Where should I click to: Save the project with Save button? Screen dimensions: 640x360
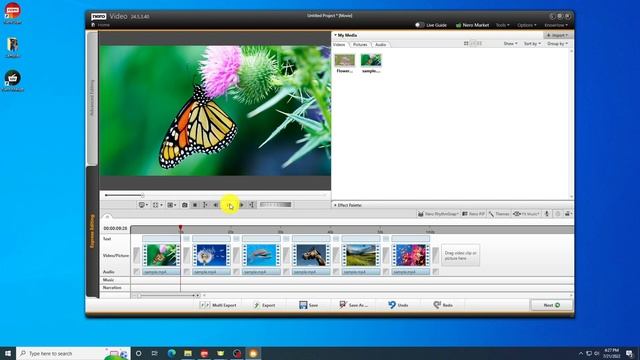[x=309, y=305]
